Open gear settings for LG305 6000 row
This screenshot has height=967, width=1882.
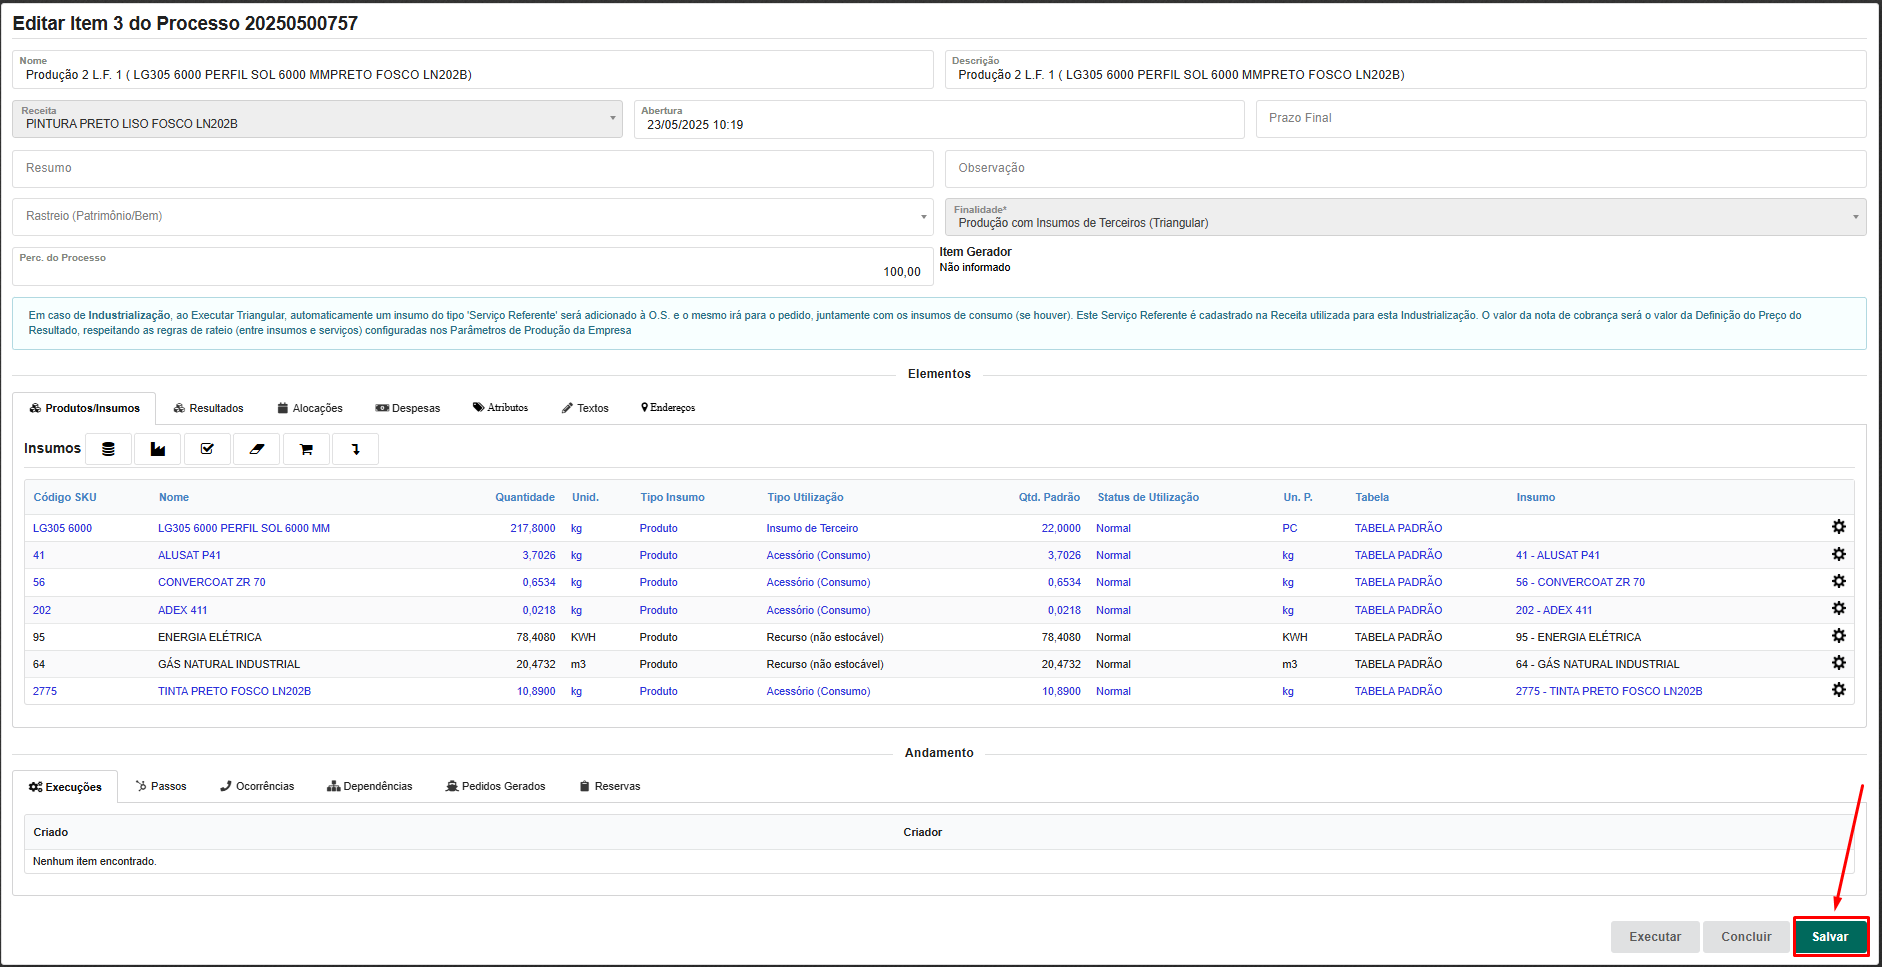tap(1838, 527)
